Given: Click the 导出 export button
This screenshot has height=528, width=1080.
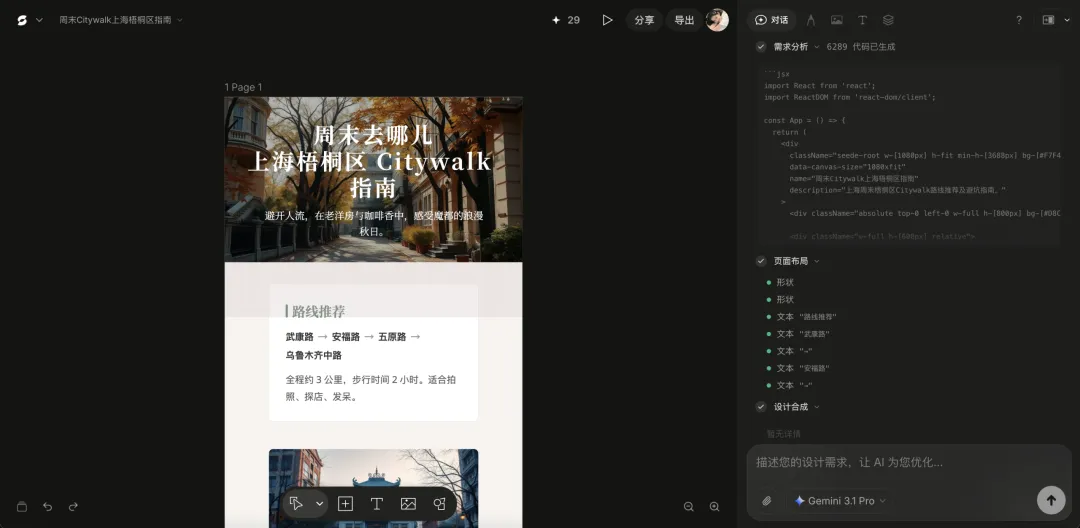Looking at the screenshot, I should click(684, 21).
